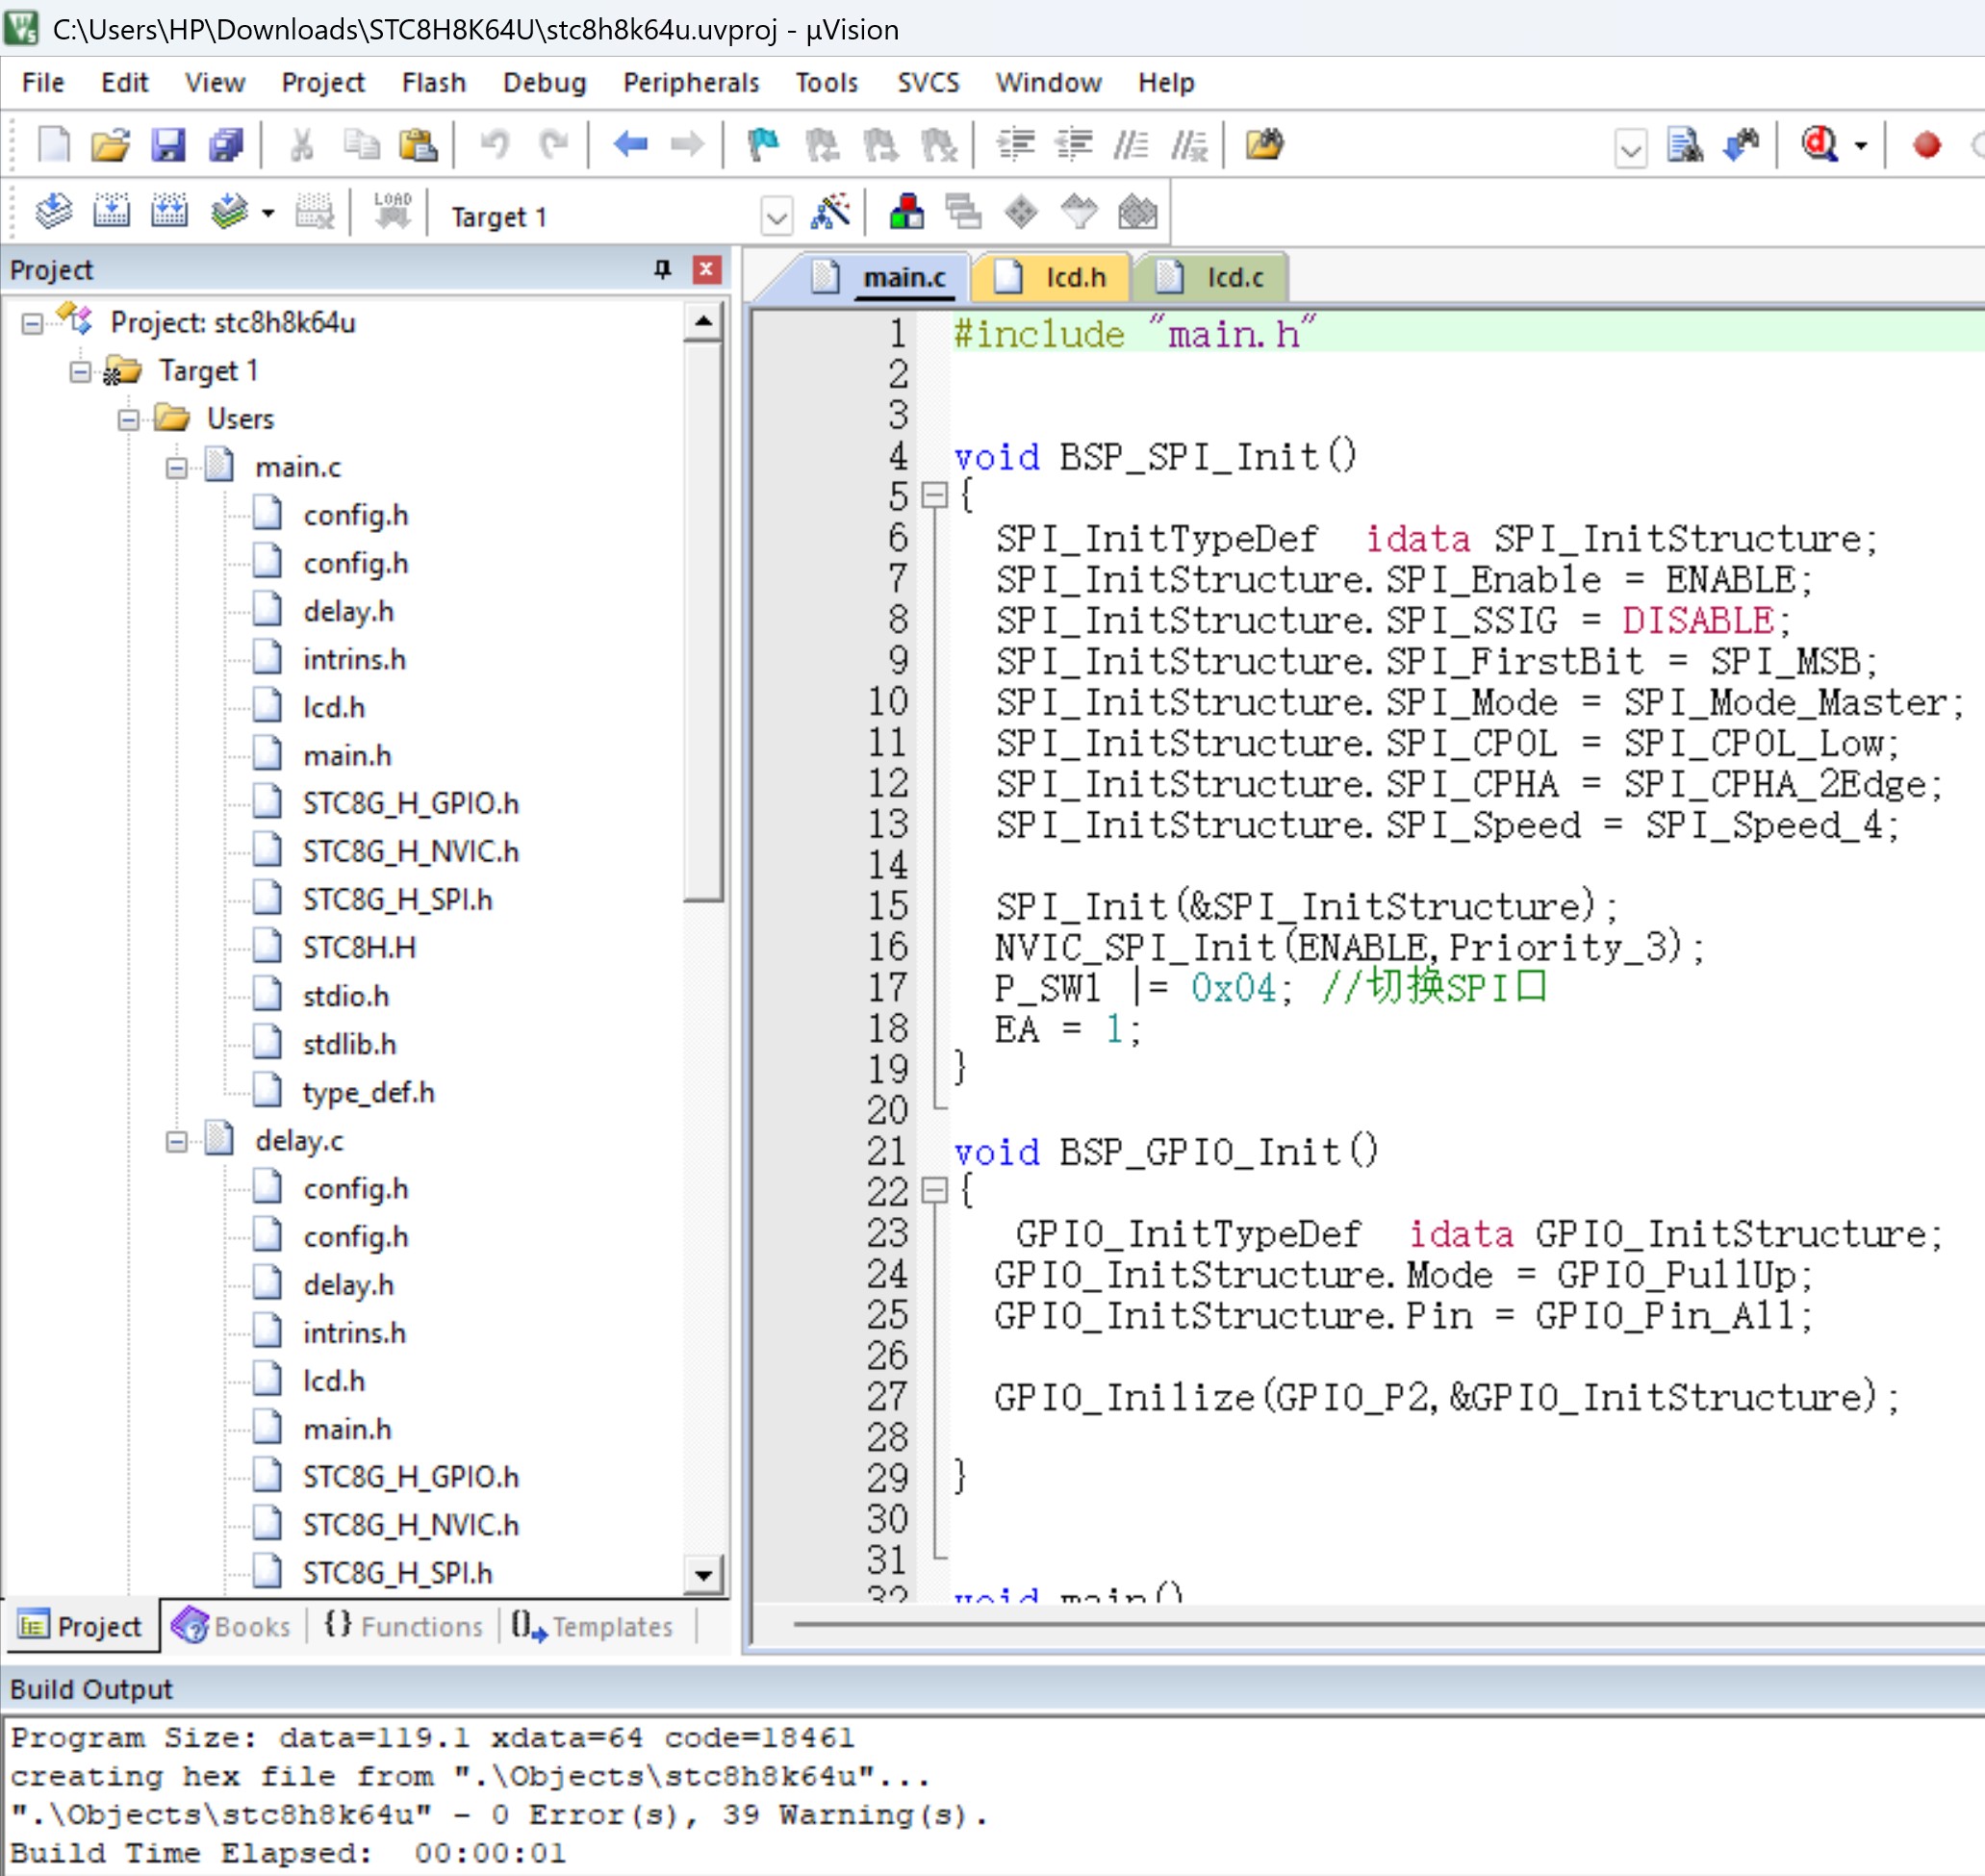Open Options for Target magic wand
This screenshot has height=1876, width=1985.
pyautogui.click(x=831, y=212)
